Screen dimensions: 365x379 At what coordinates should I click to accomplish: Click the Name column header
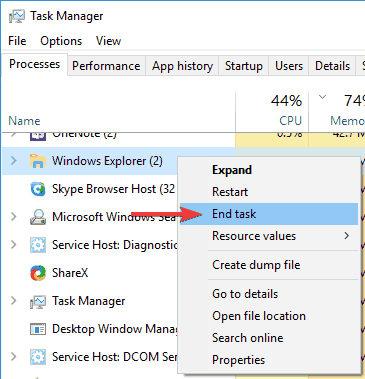coord(24,121)
